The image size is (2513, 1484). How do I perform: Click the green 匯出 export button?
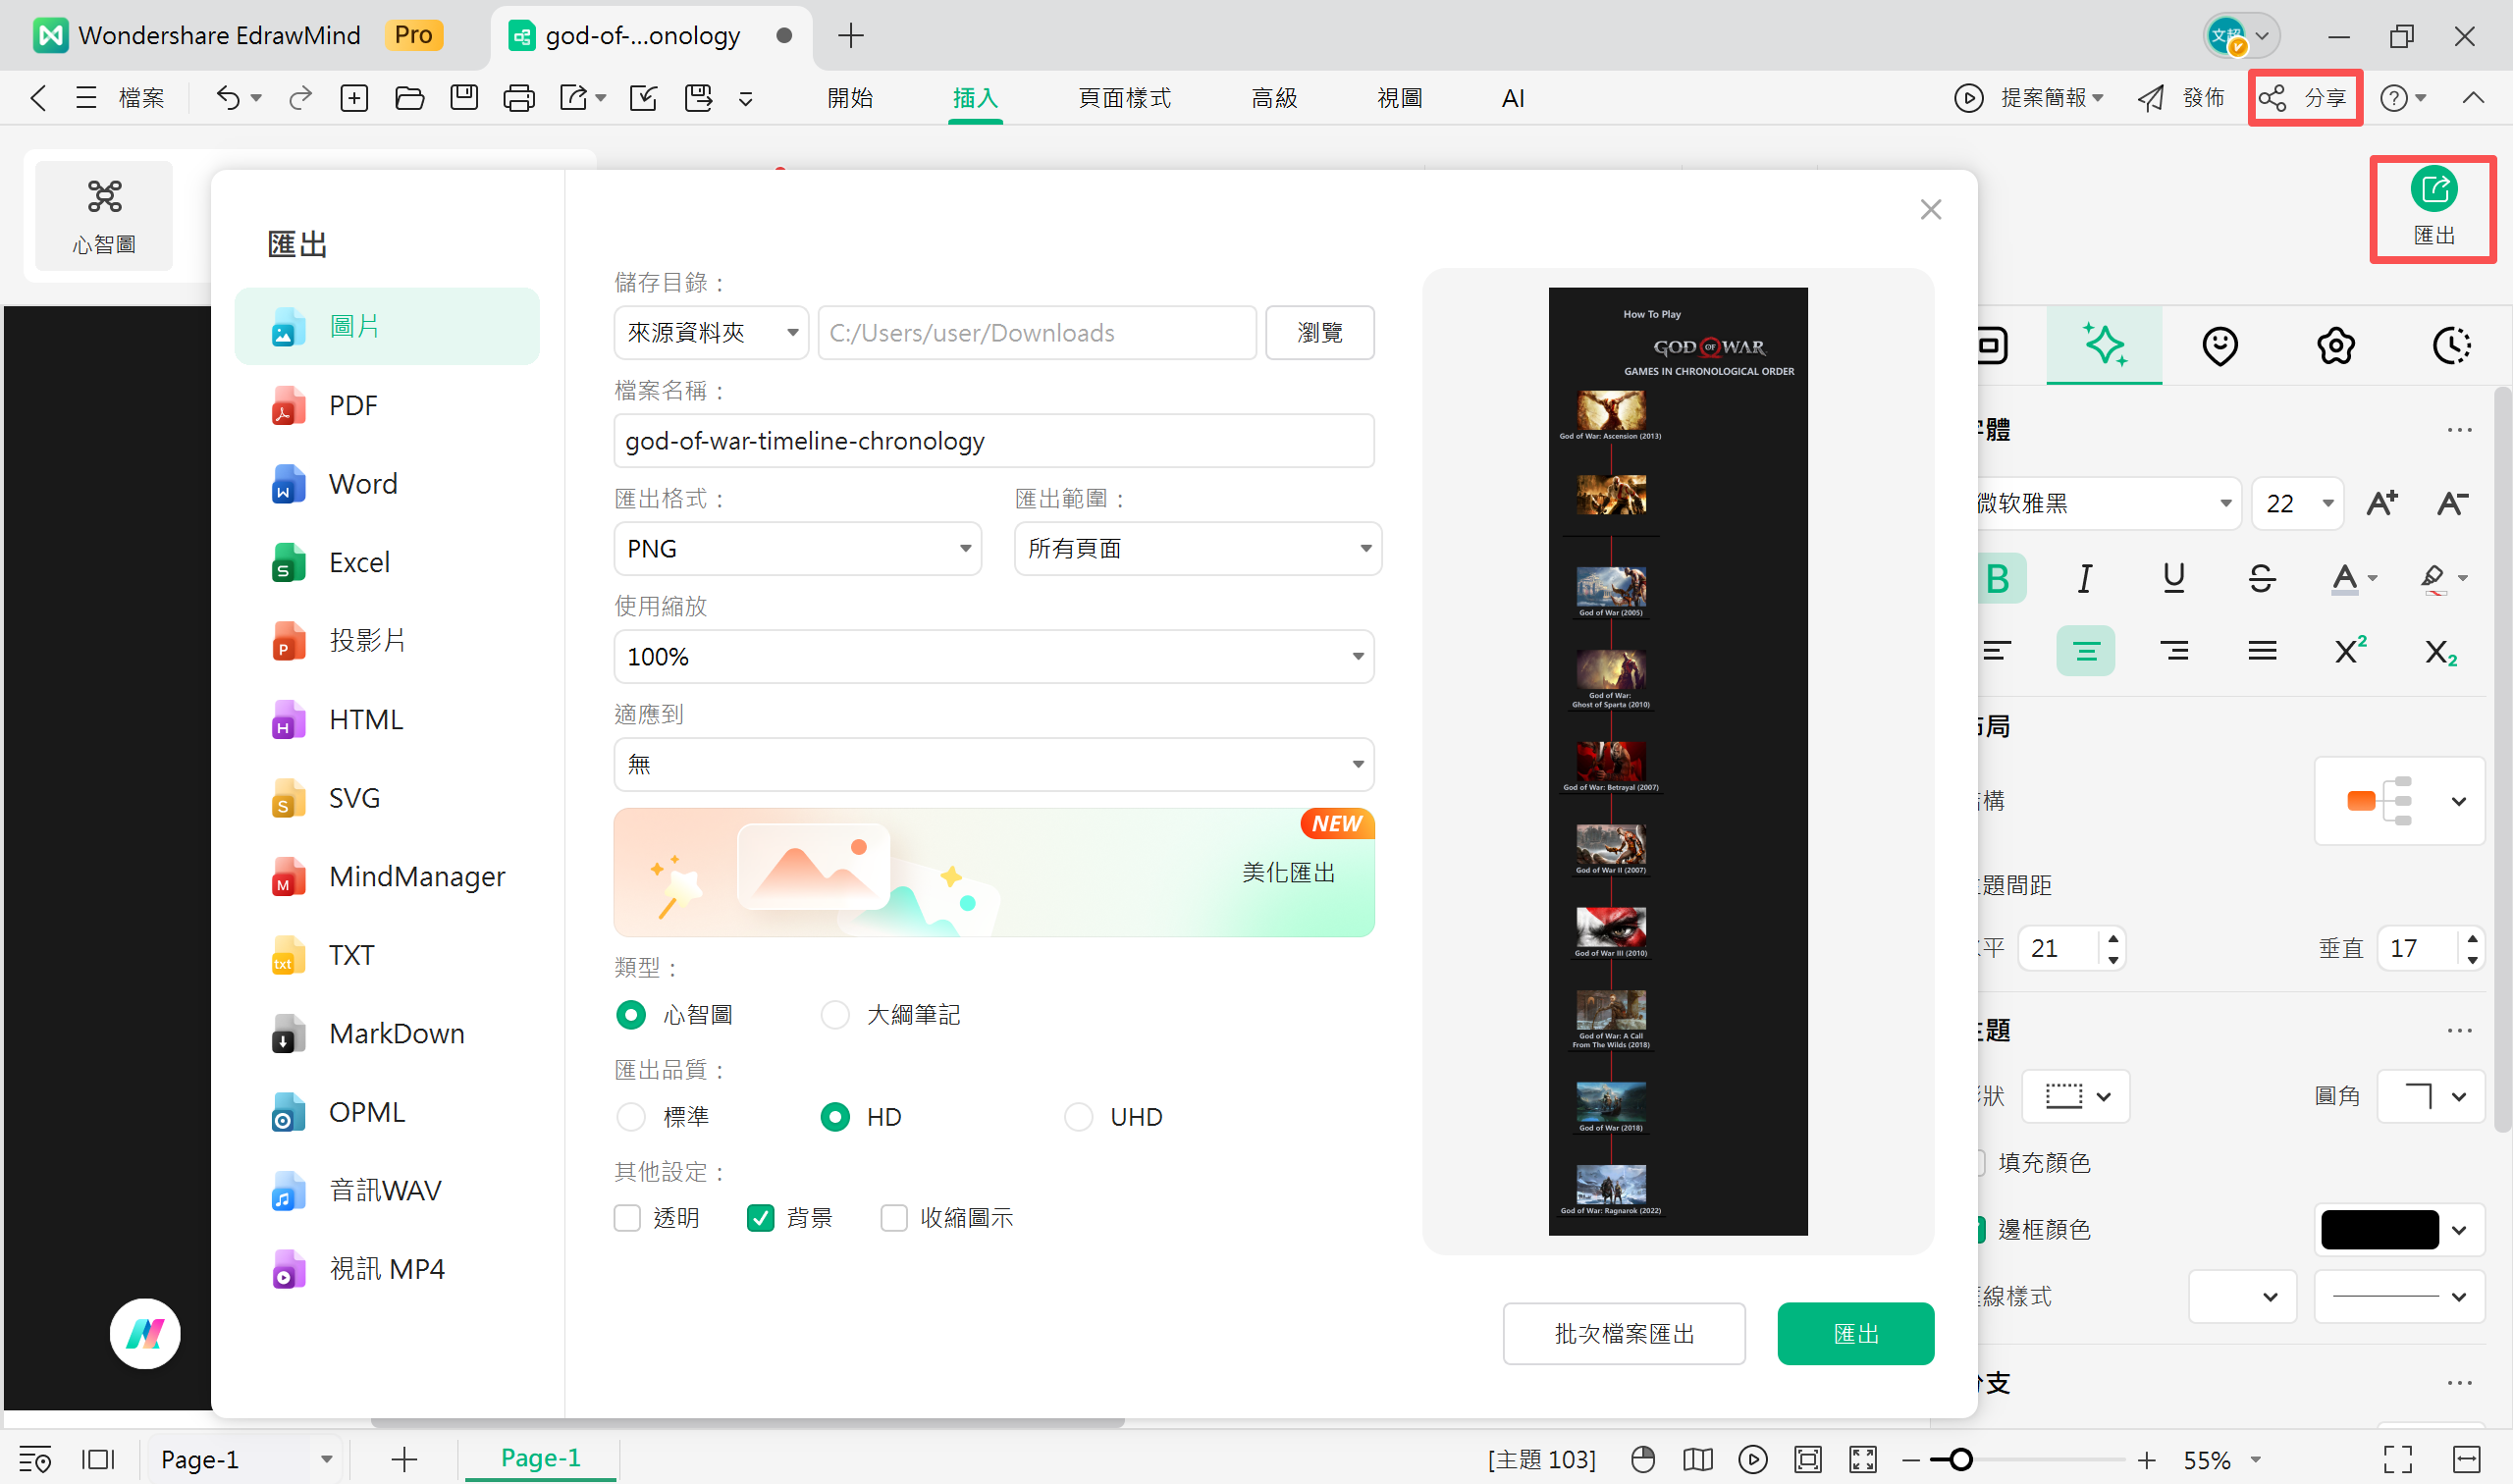pyautogui.click(x=1855, y=1333)
